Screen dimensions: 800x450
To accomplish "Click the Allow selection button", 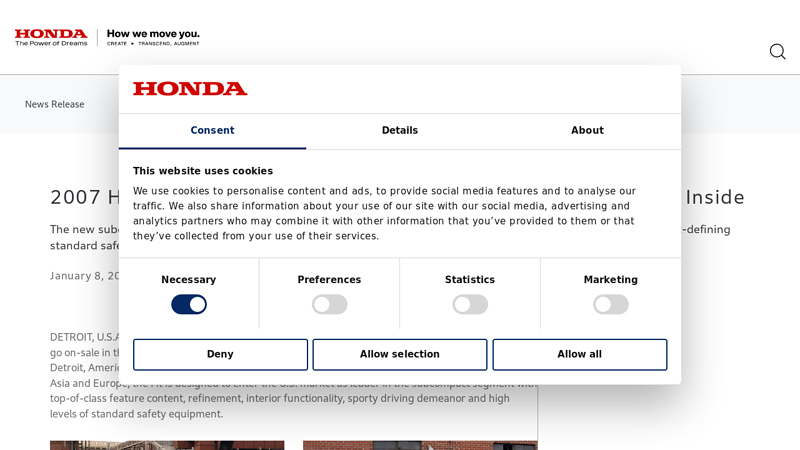I will click(x=399, y=354).
